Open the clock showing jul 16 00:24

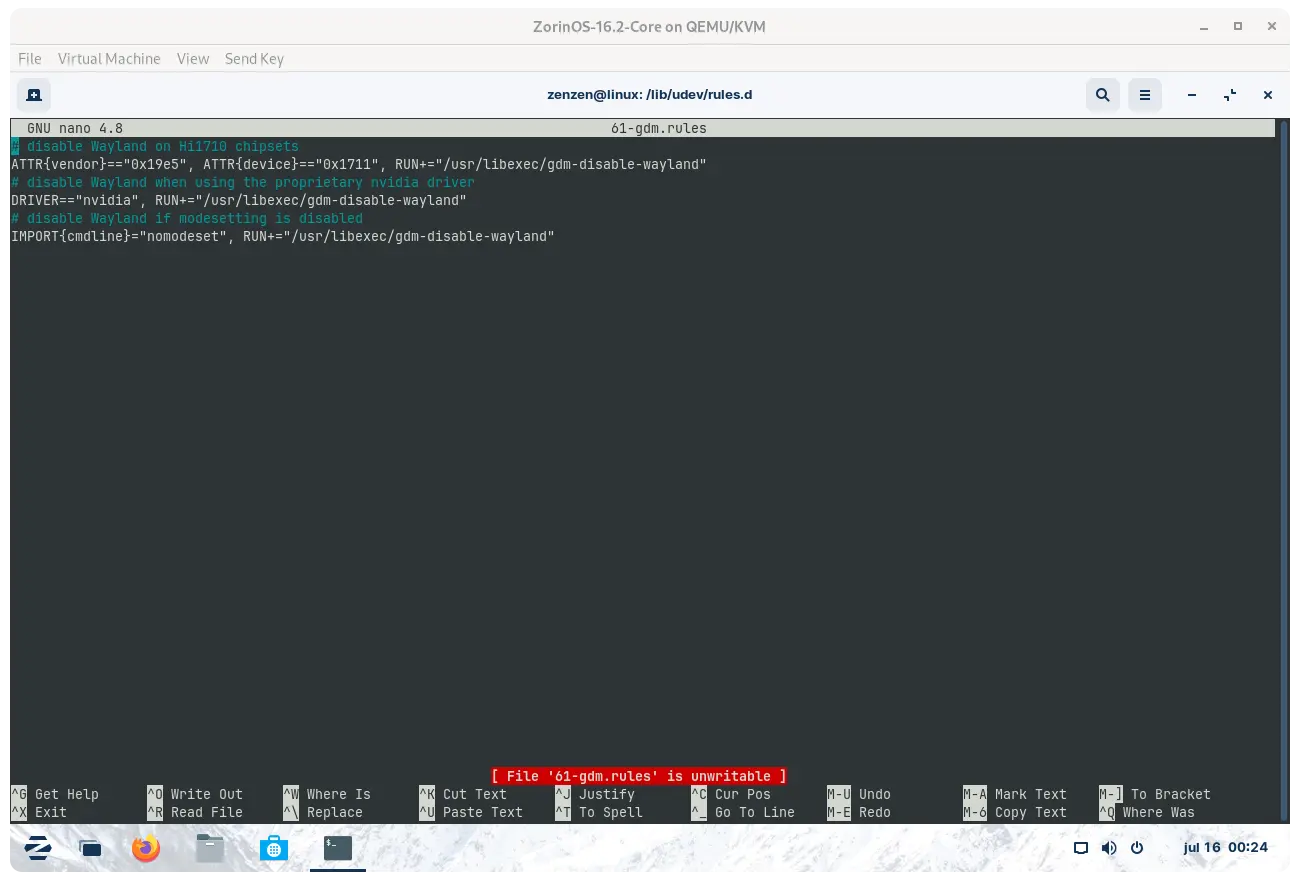pos(1225,847)
